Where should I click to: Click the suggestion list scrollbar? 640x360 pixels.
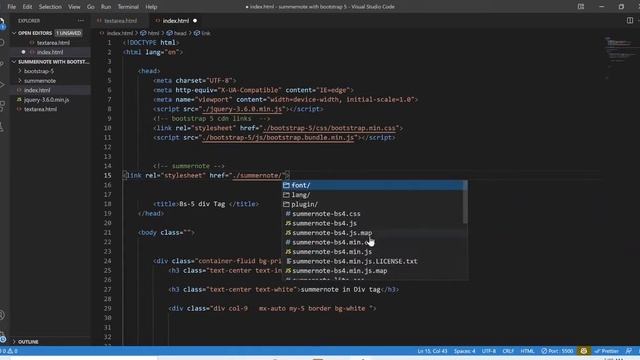click(x=465, y=202)
